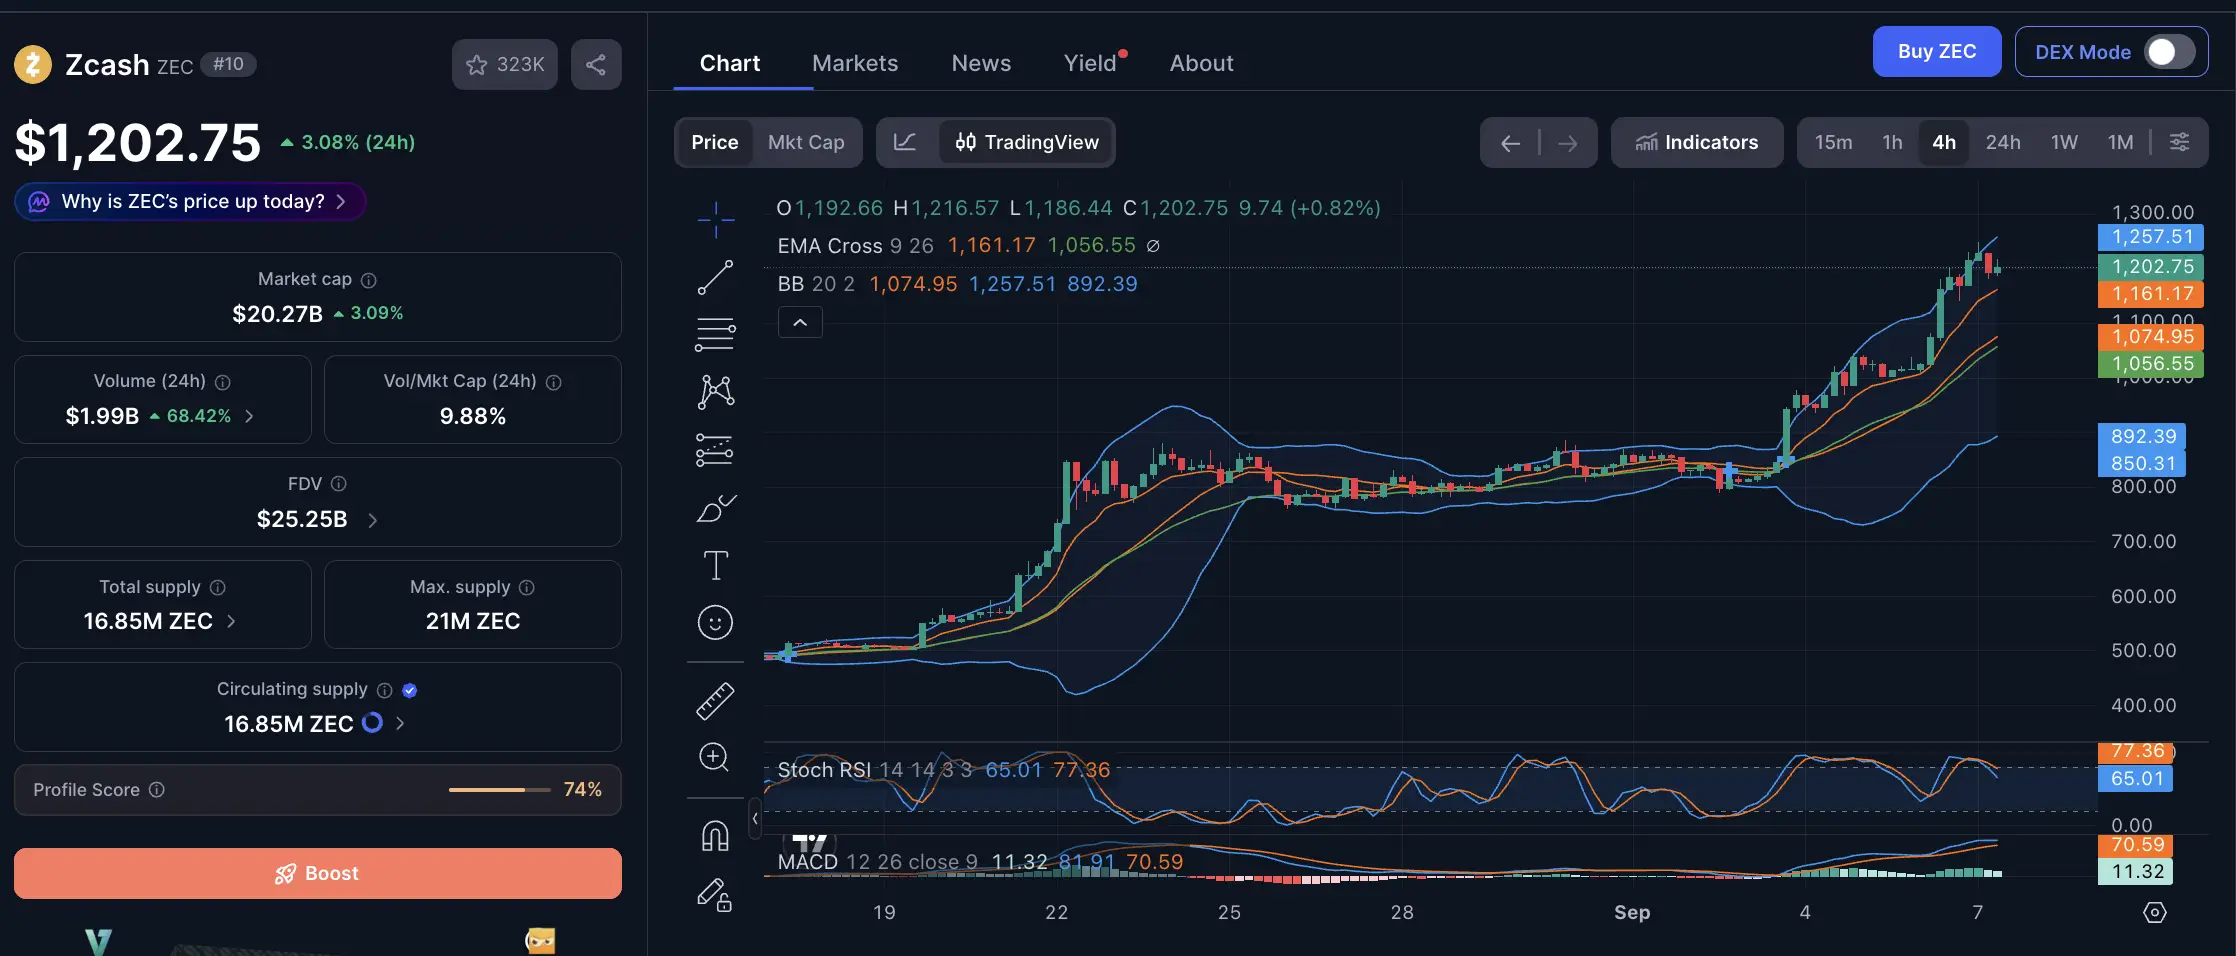Open Why is ZEC's price up today
The height and width of the screenshot is (956, 2236).
(190, 202)
